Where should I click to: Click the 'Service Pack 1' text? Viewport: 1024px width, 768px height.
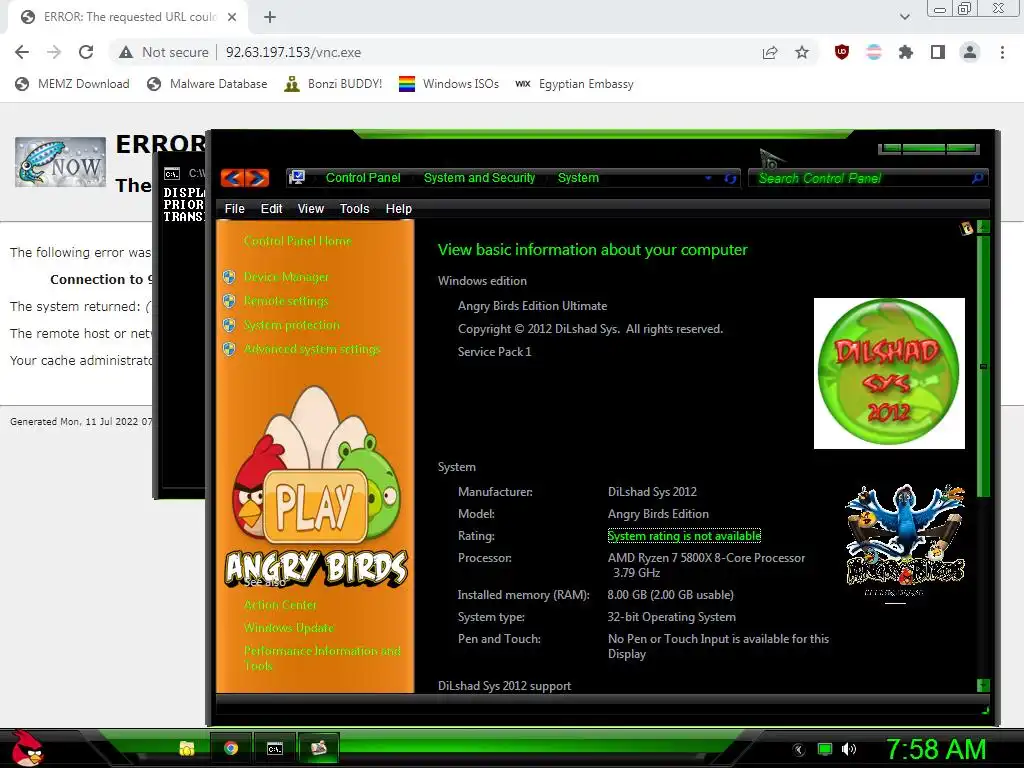click(x=494, y=352)
